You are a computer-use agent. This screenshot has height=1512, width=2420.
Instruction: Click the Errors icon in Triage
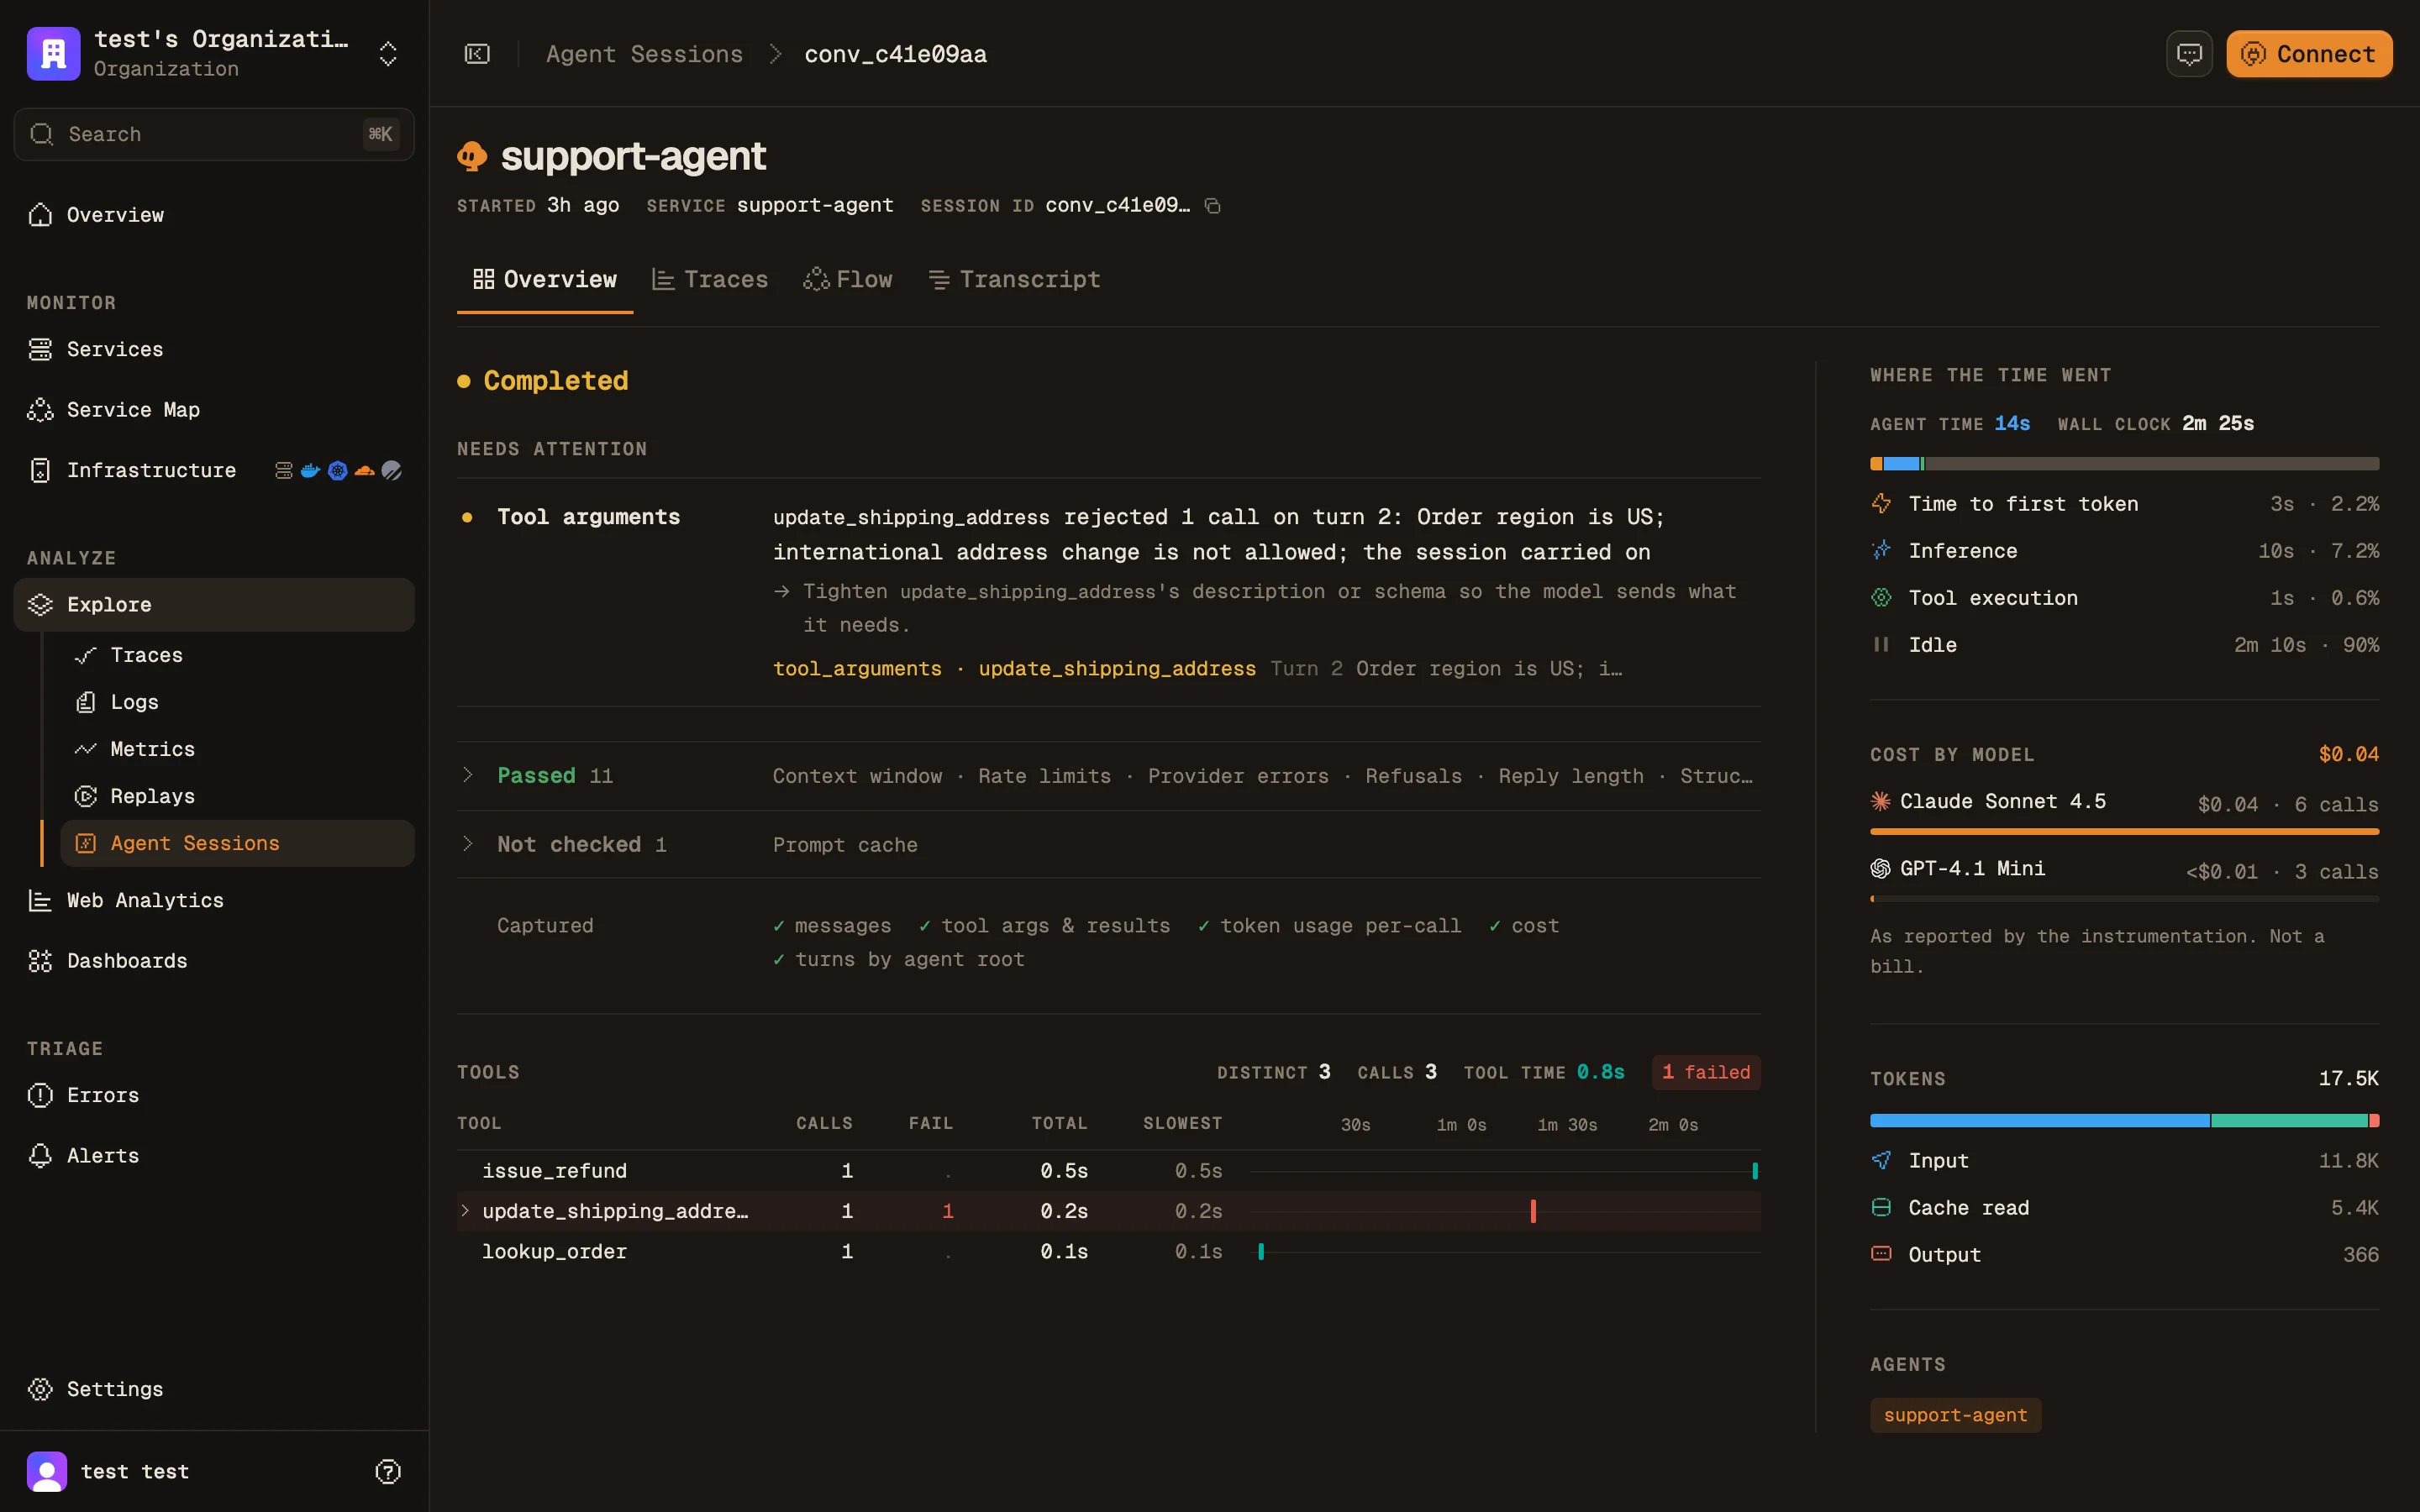[40, 1095]
